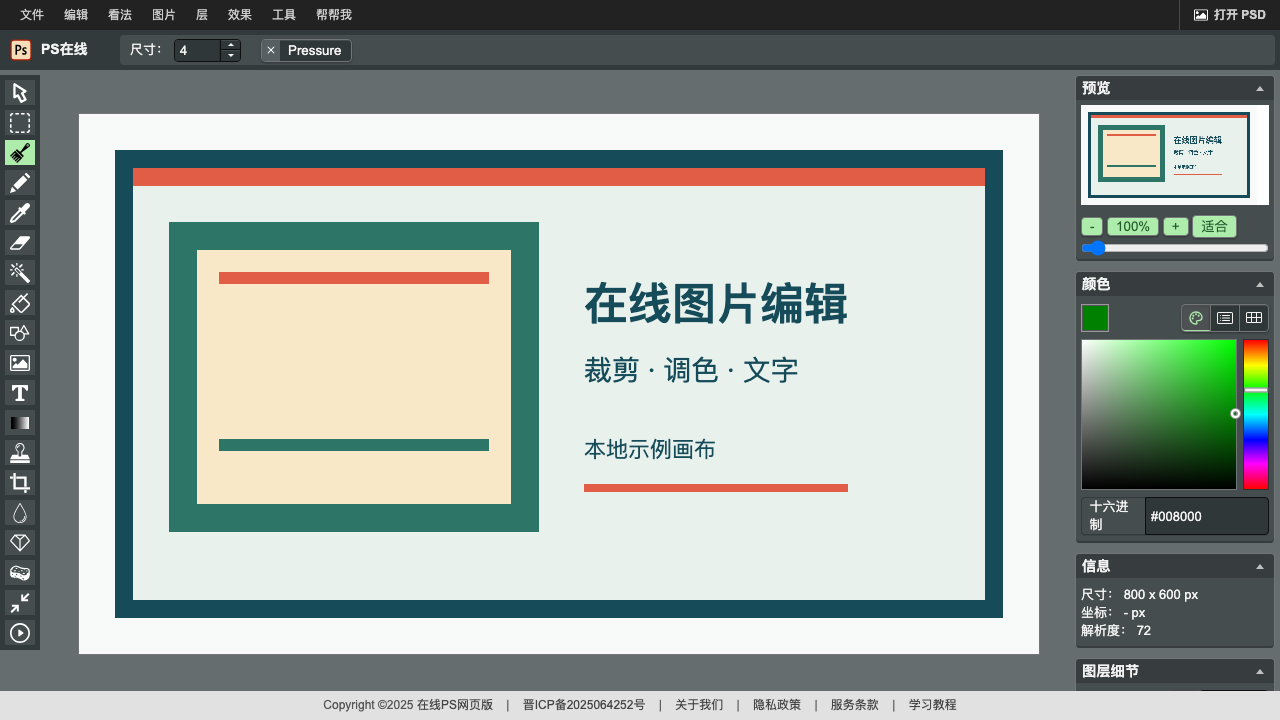This screenshot has width=1280, height=720.
Task: Choose the Magic Wand tool
Action: click(x=20, y=273)
